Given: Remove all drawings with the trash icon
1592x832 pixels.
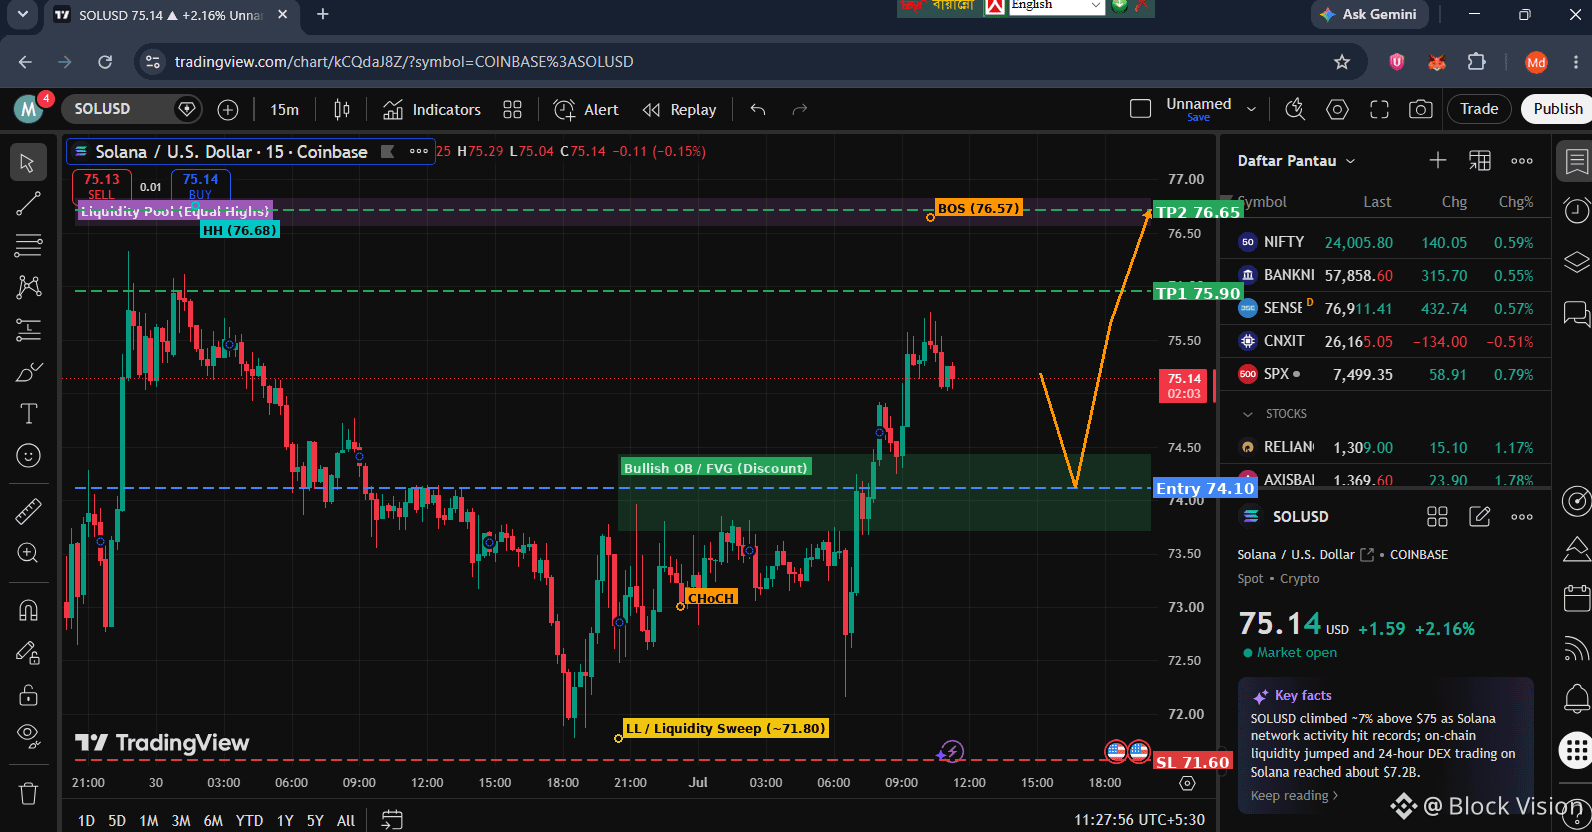Looking at the screenshot, I should click(x=28, y=793).
